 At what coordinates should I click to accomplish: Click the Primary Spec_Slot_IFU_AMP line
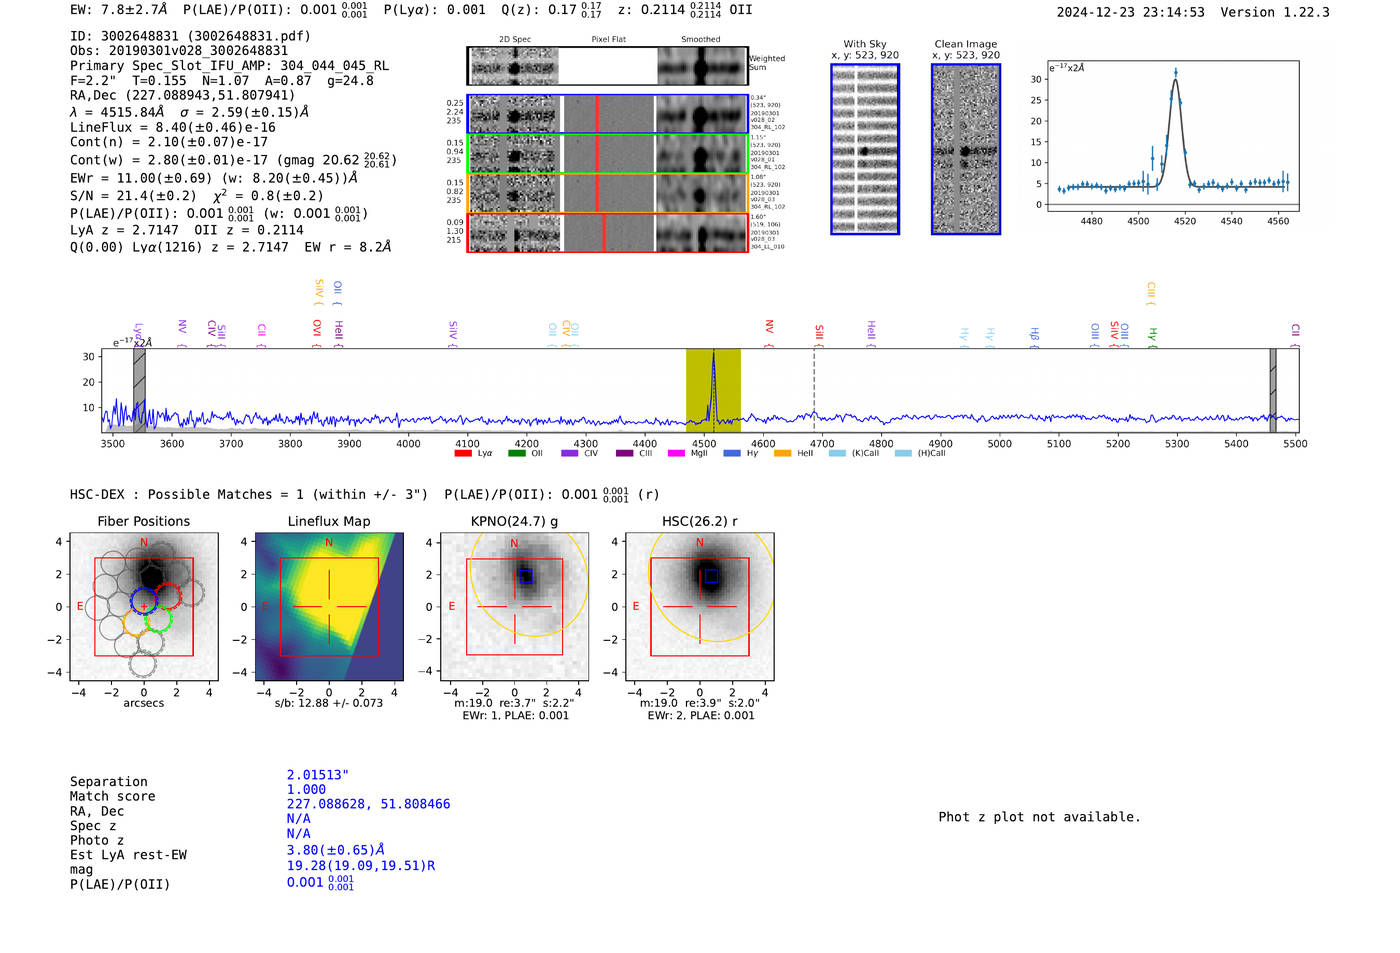click(230, 66)
